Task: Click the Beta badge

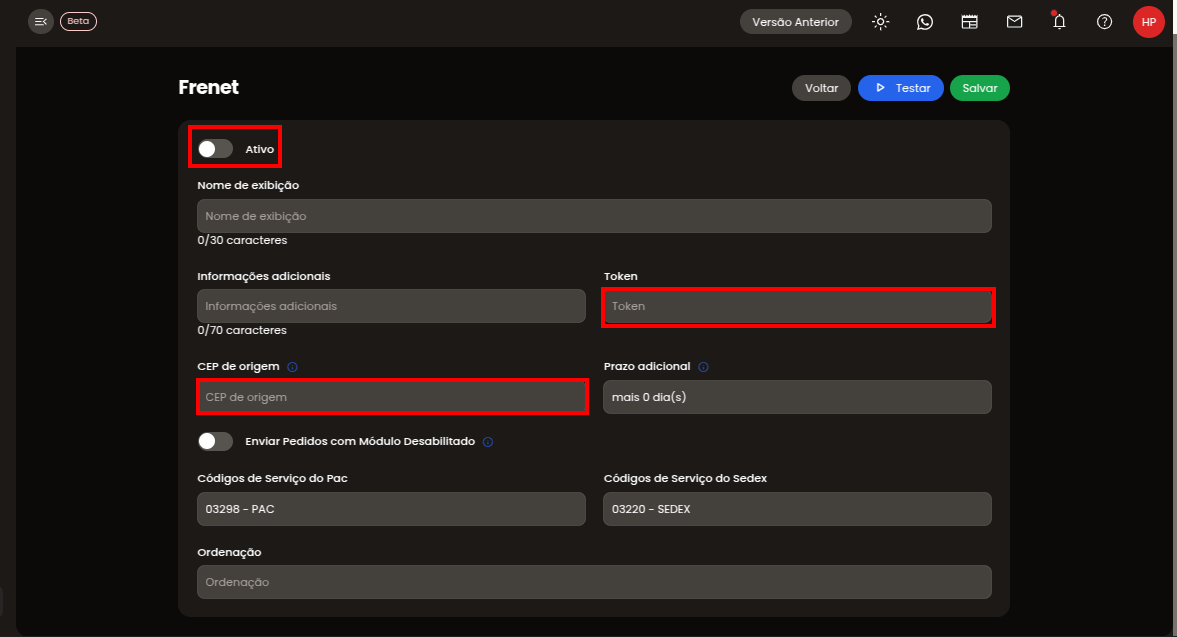Action: pyautogui.click(x=78, y=21)
